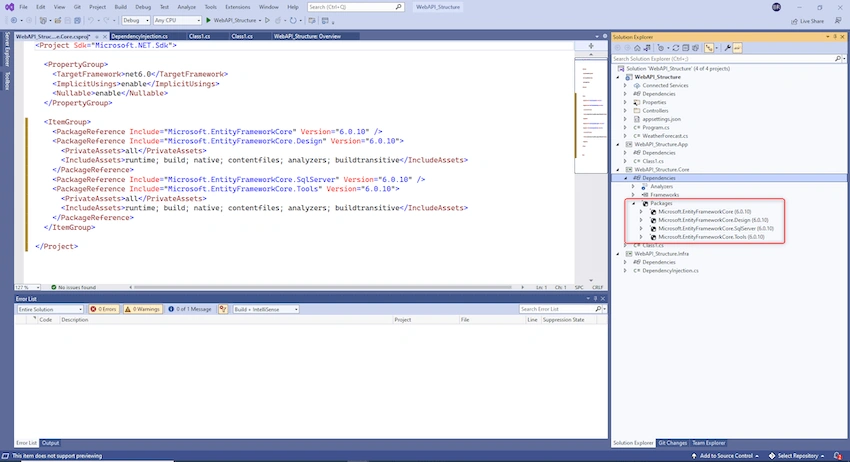The height and width of the screenshot is (462, 850).
Task: Open the Extensions menu
Action: 237,7
